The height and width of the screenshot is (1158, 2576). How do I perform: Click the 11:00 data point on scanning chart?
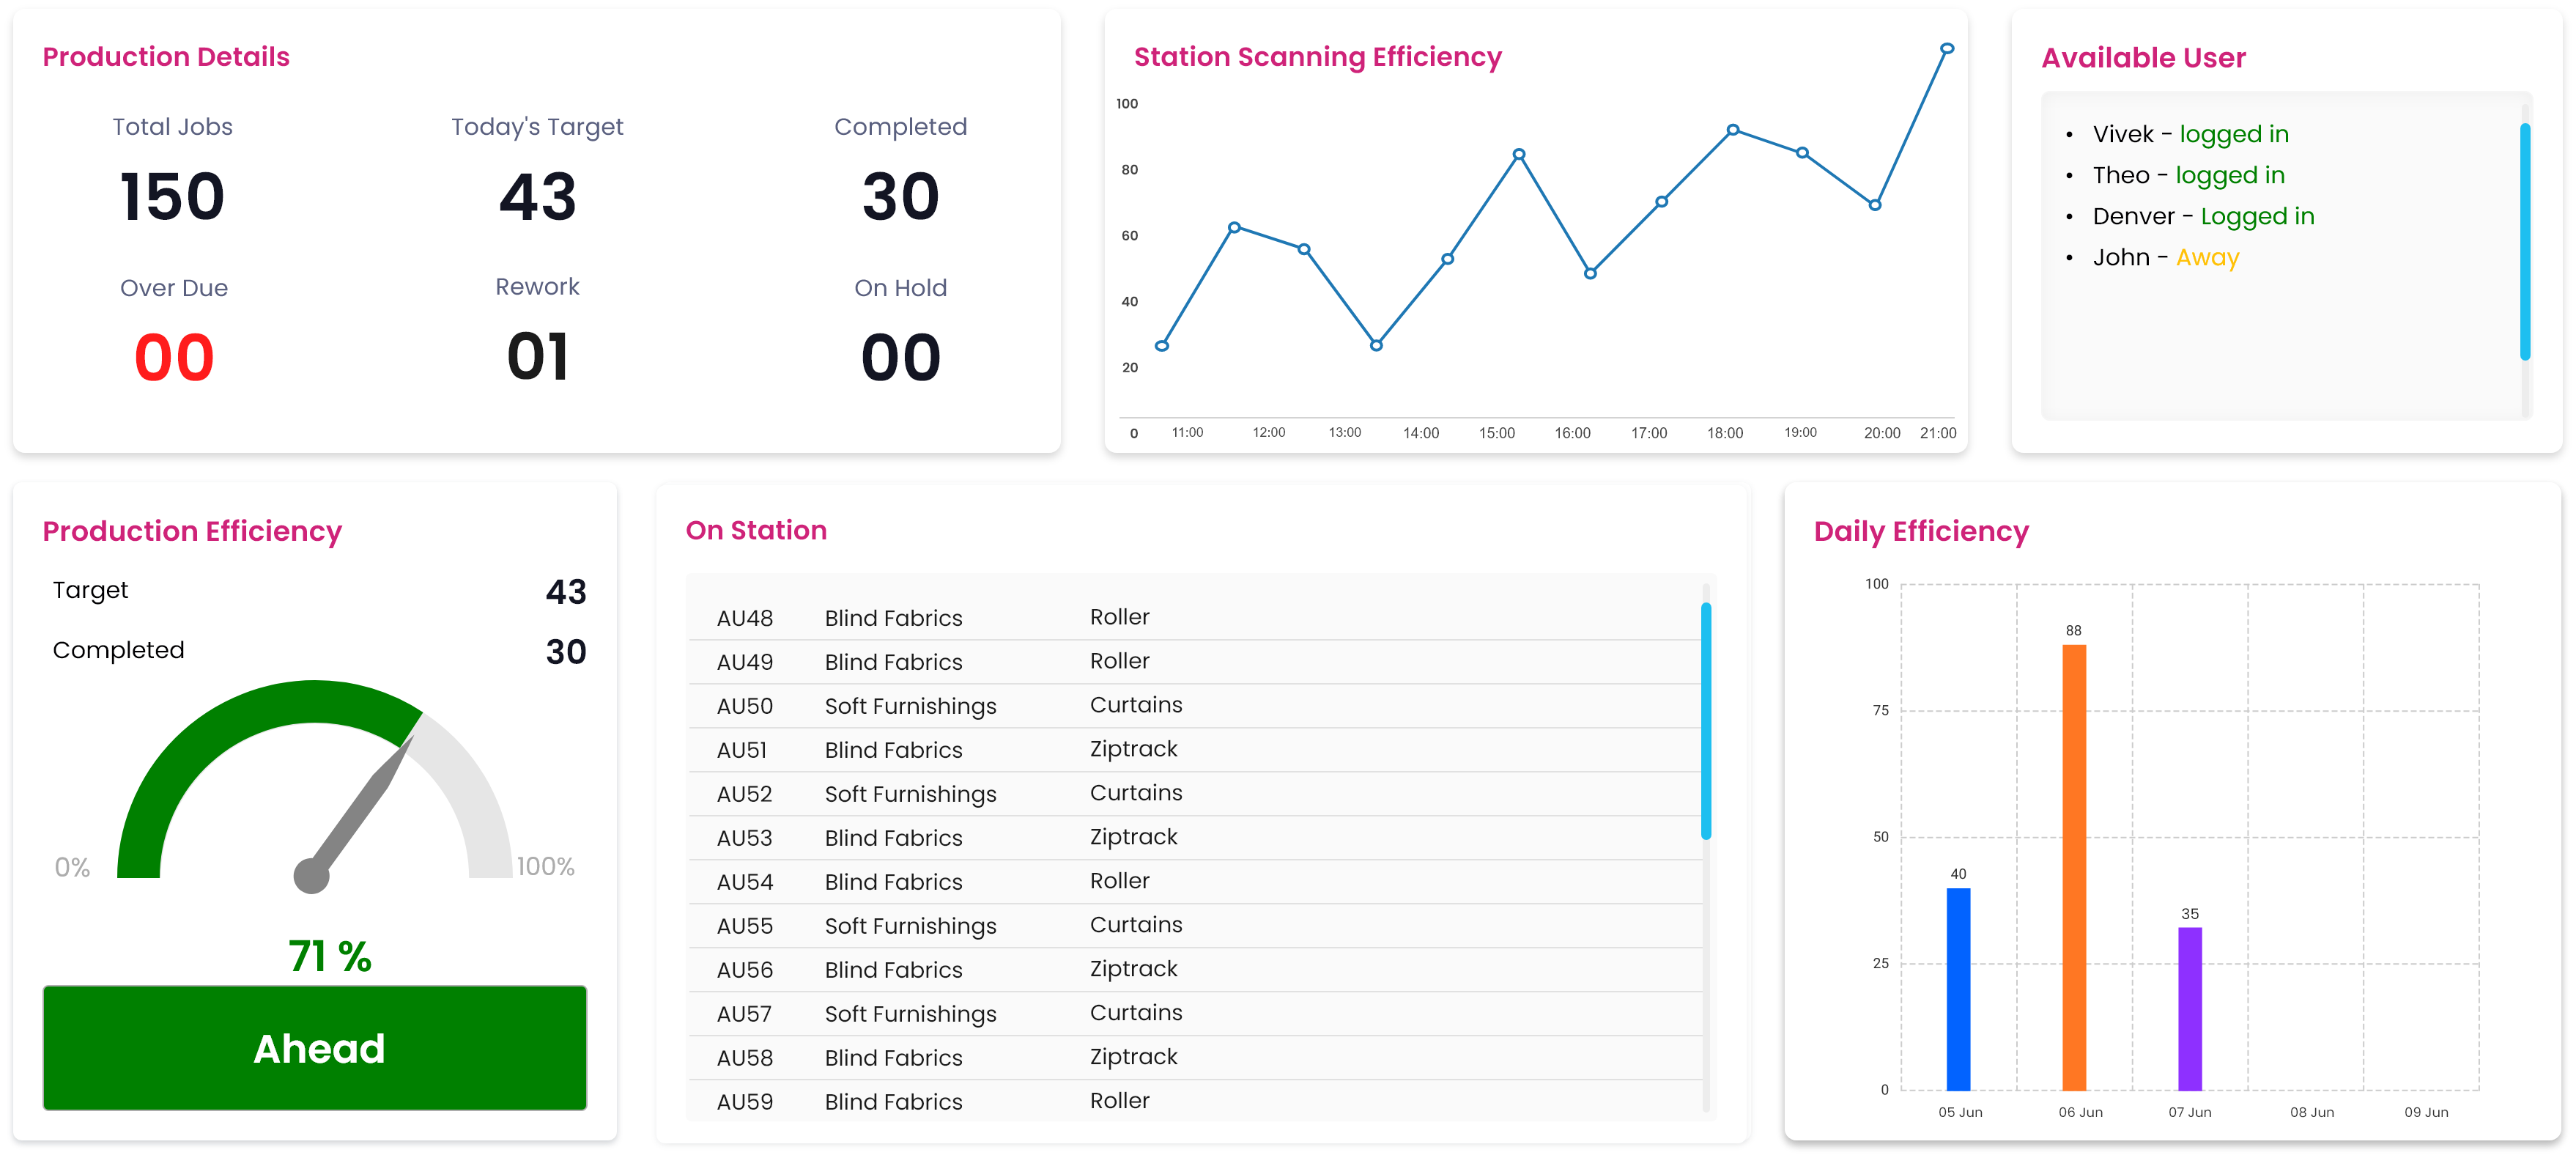coord(1162,346)
